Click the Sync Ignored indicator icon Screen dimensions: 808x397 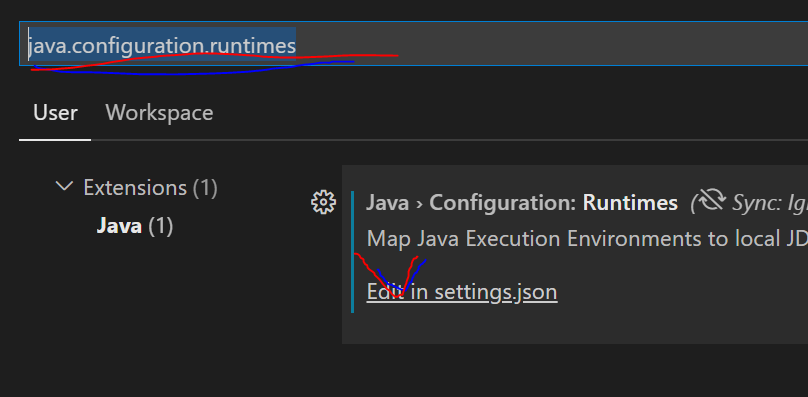713,201
